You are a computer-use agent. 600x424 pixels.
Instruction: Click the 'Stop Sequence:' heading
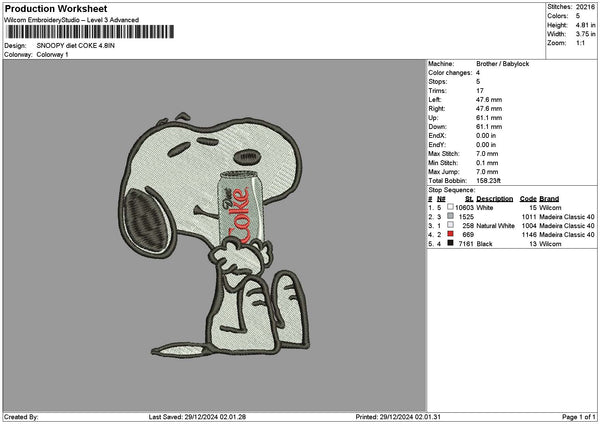coord(452,190)
